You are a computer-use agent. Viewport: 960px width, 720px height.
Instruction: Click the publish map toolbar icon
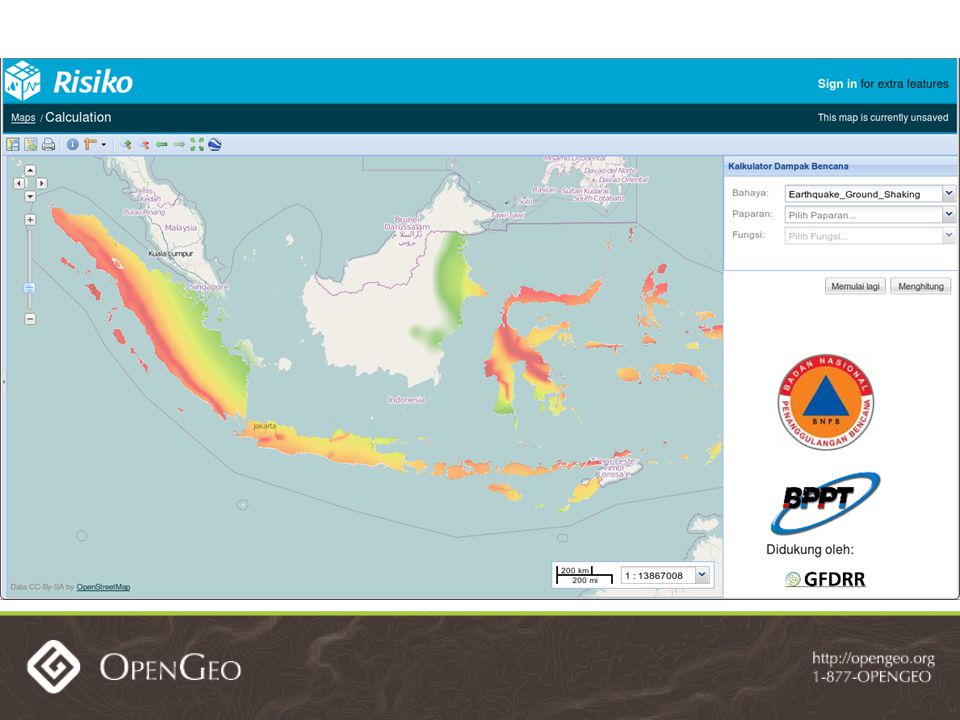(x=31, y=145)
